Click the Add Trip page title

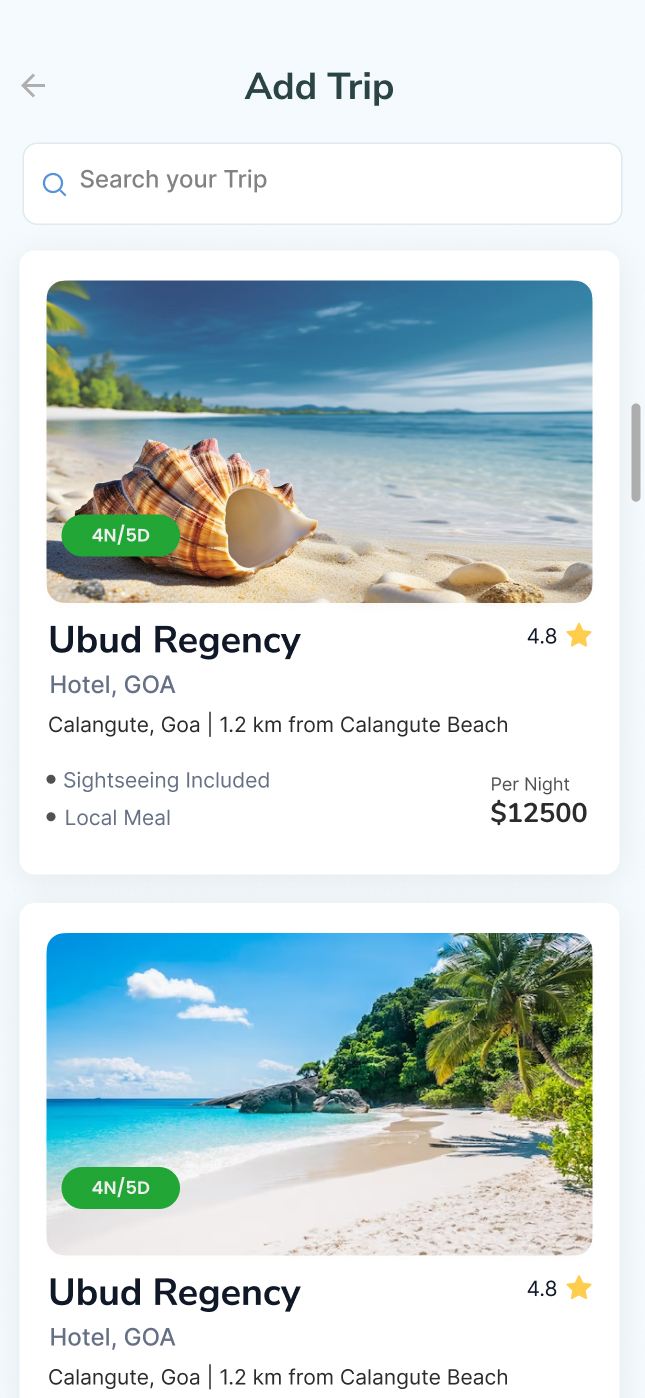[x=319, y=87]
